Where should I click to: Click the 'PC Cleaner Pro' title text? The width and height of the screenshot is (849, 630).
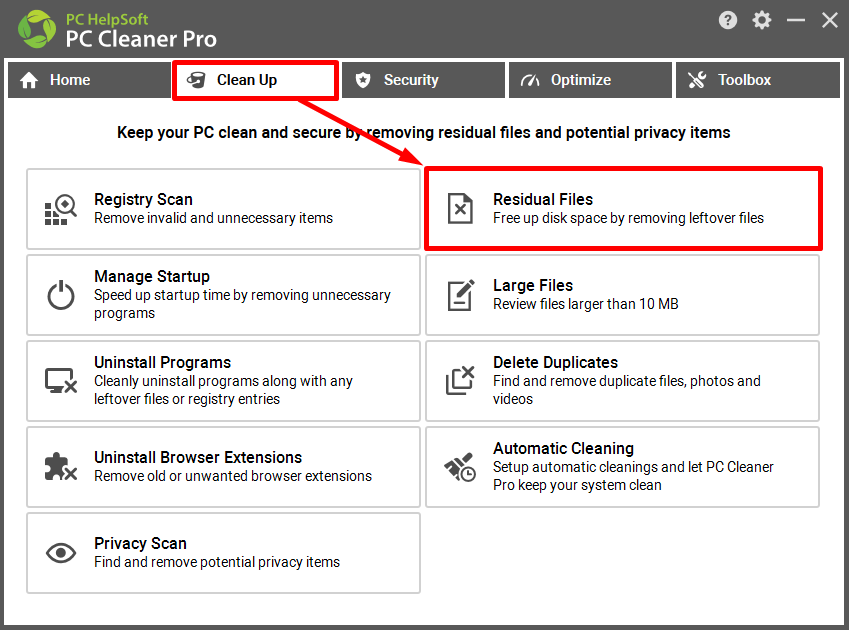141,39
